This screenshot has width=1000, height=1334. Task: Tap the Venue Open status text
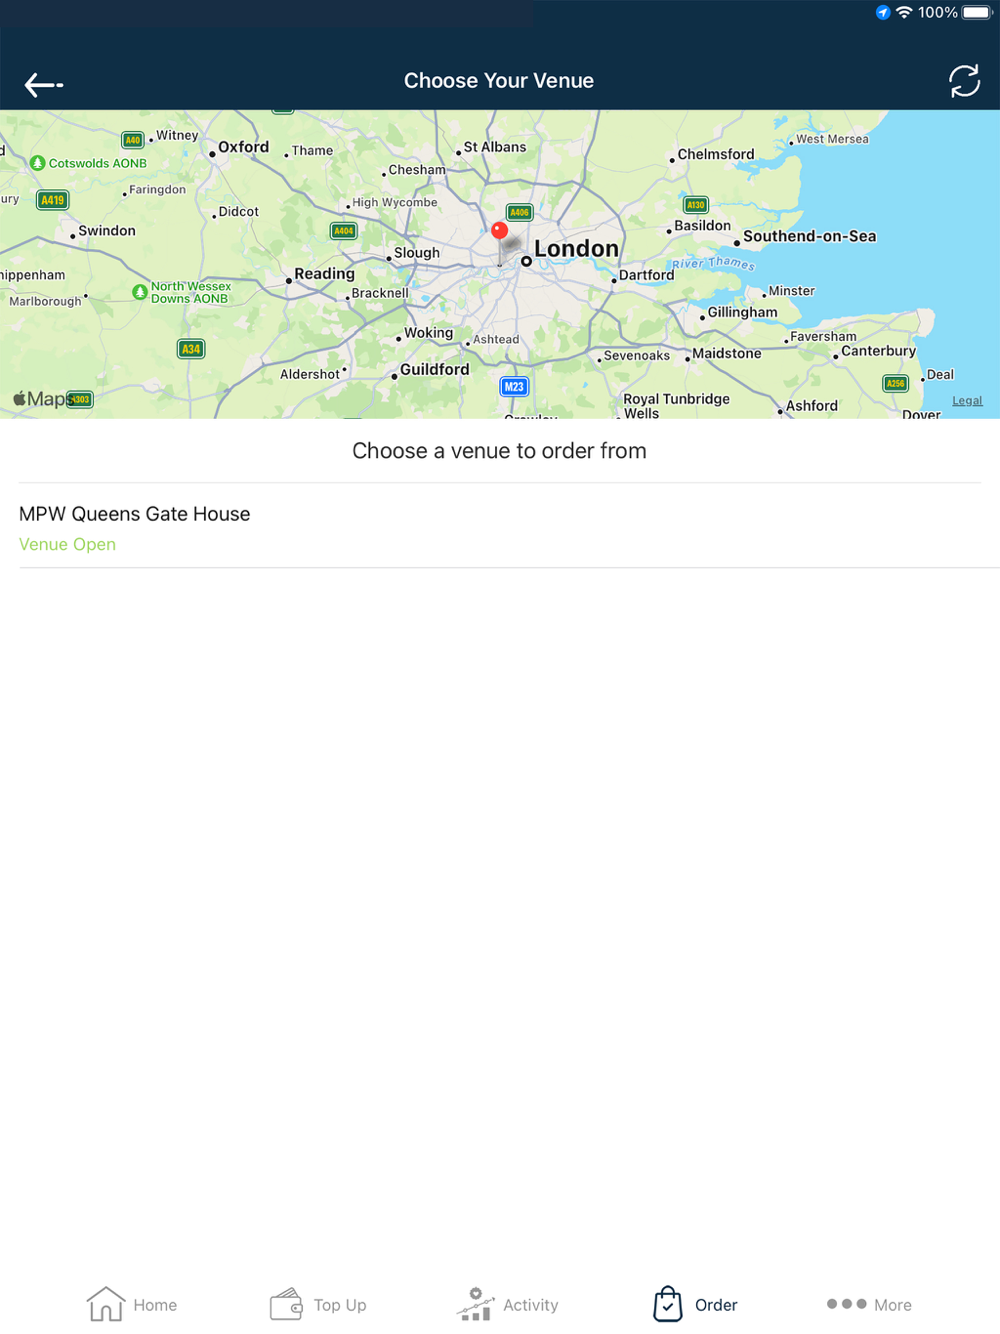coord(67,544)
